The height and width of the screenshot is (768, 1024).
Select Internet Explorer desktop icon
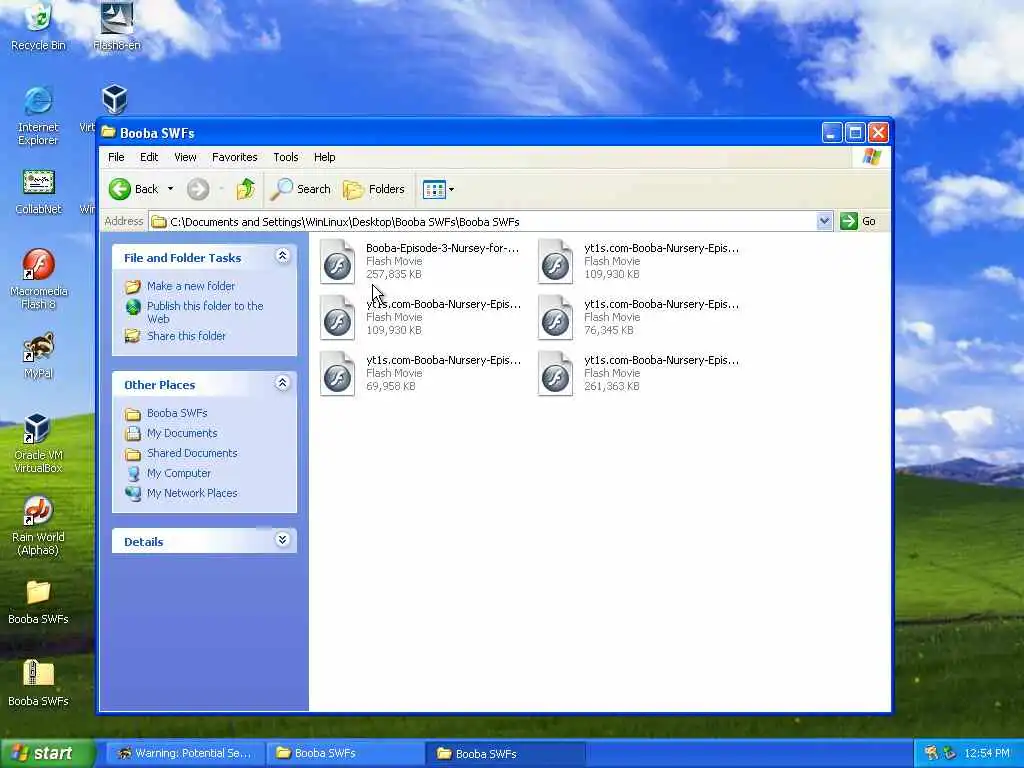38,115
